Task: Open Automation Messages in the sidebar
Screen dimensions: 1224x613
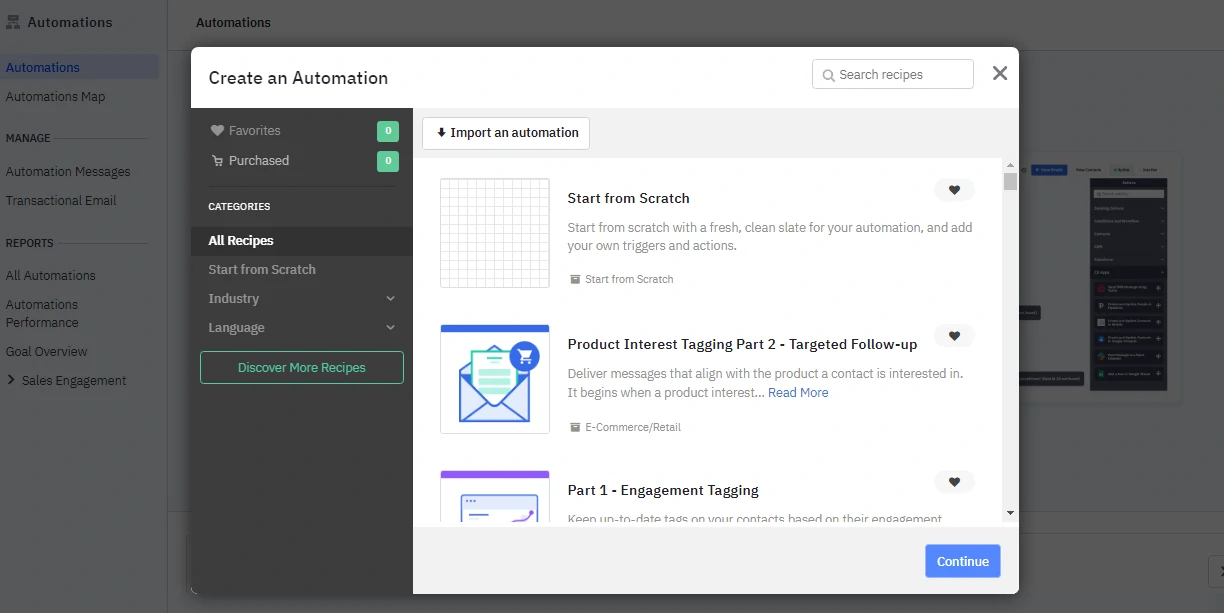Action: [x=68, y=172]
